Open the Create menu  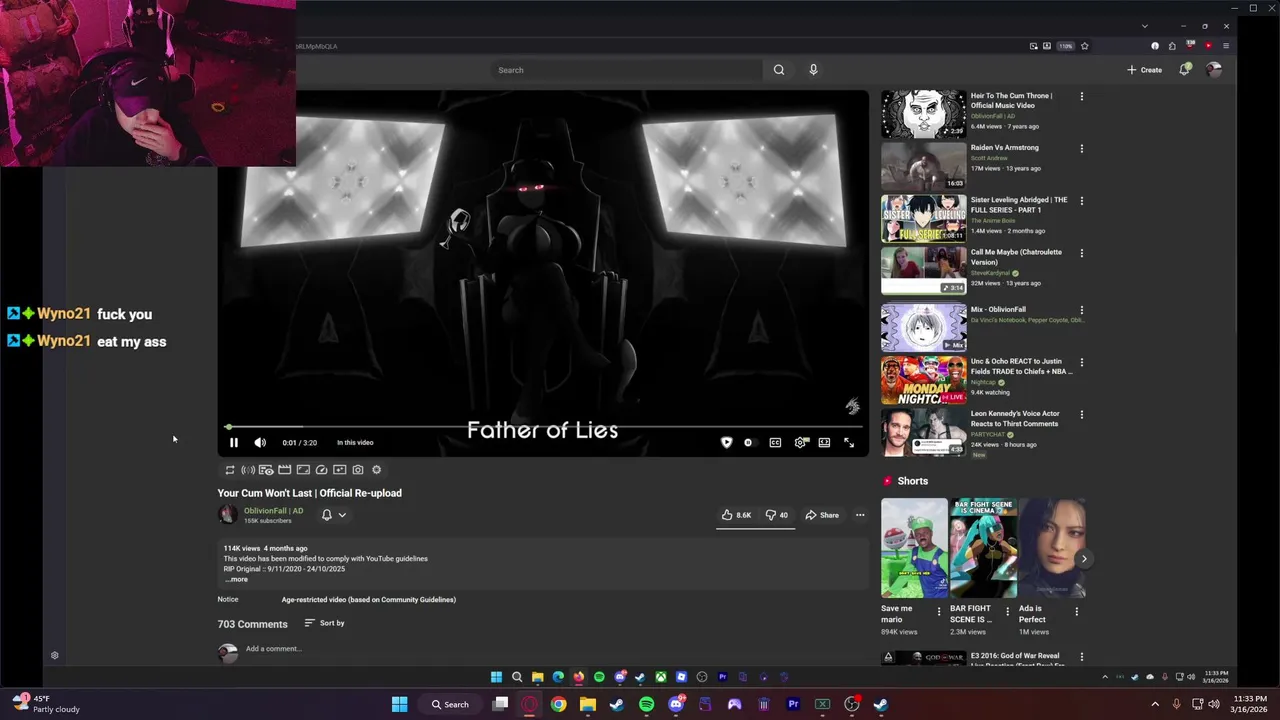point(1144,70)
